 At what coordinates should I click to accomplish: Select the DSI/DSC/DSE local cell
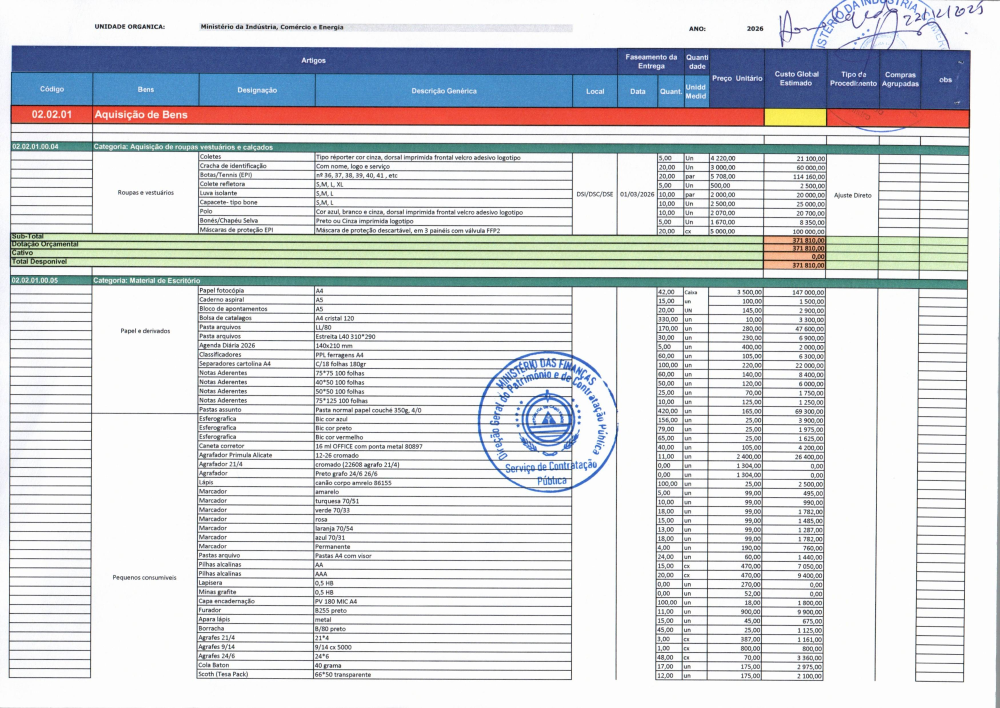tap(595, 194)
